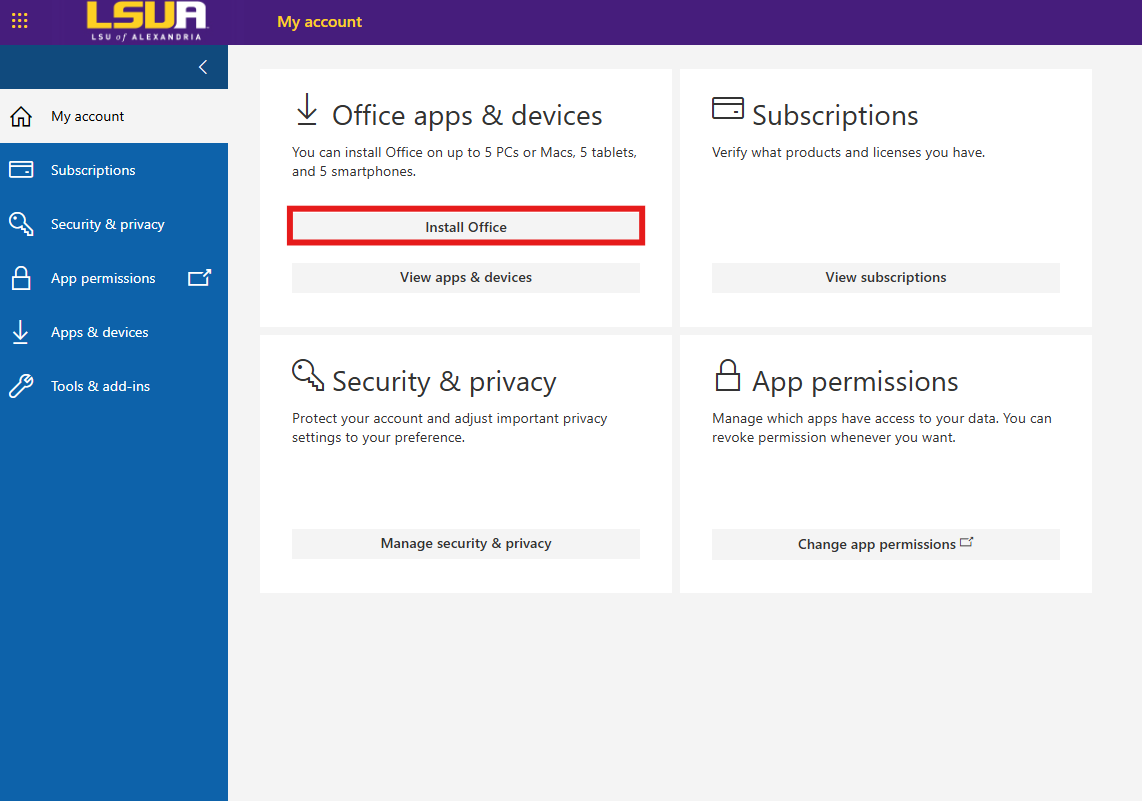Click key icon in Security & privacy tile
The image size is (1142, 801).
(x=308, y=374)
